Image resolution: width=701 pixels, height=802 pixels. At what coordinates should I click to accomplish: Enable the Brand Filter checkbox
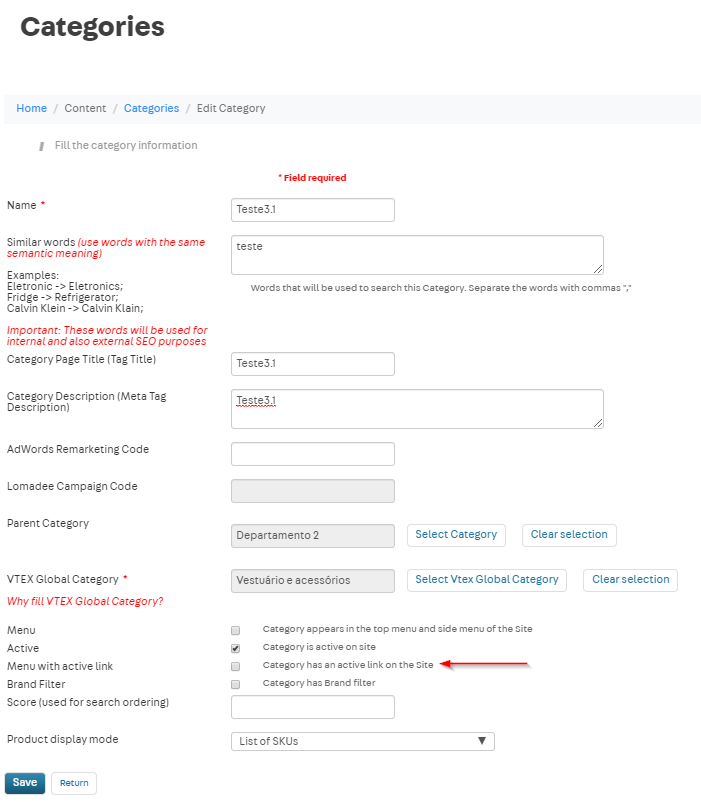pos(236,684)
